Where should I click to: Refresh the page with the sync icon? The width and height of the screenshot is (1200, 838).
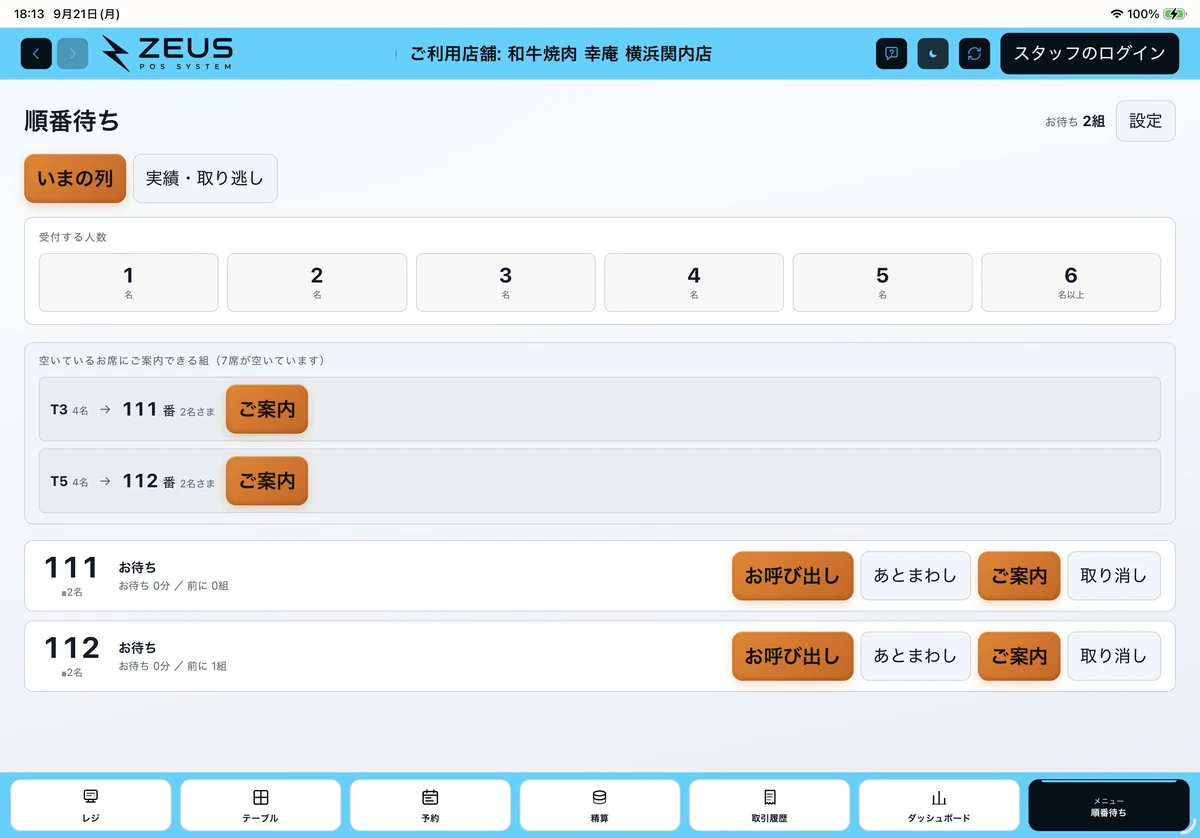pyautogui.click(x=974, y=53)
